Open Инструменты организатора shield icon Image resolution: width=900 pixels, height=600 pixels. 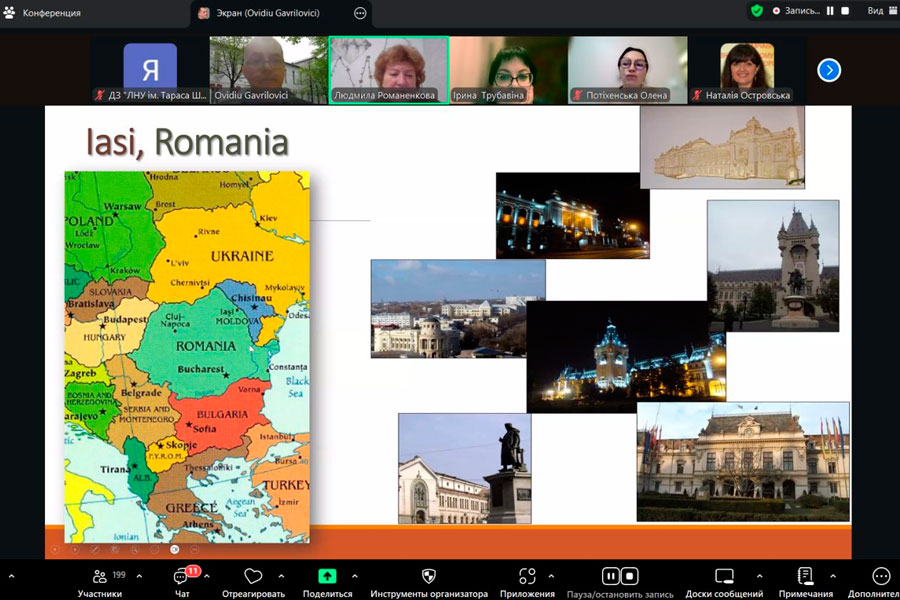(x=429, y=577)
